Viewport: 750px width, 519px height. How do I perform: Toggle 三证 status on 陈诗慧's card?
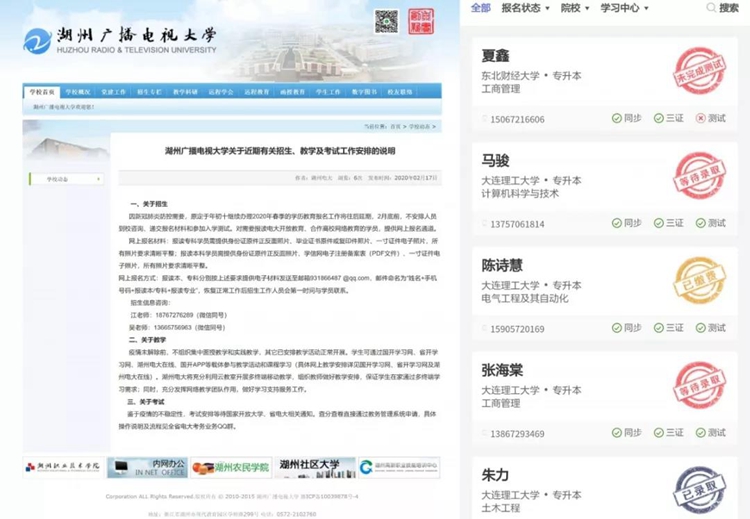[668, 328]
